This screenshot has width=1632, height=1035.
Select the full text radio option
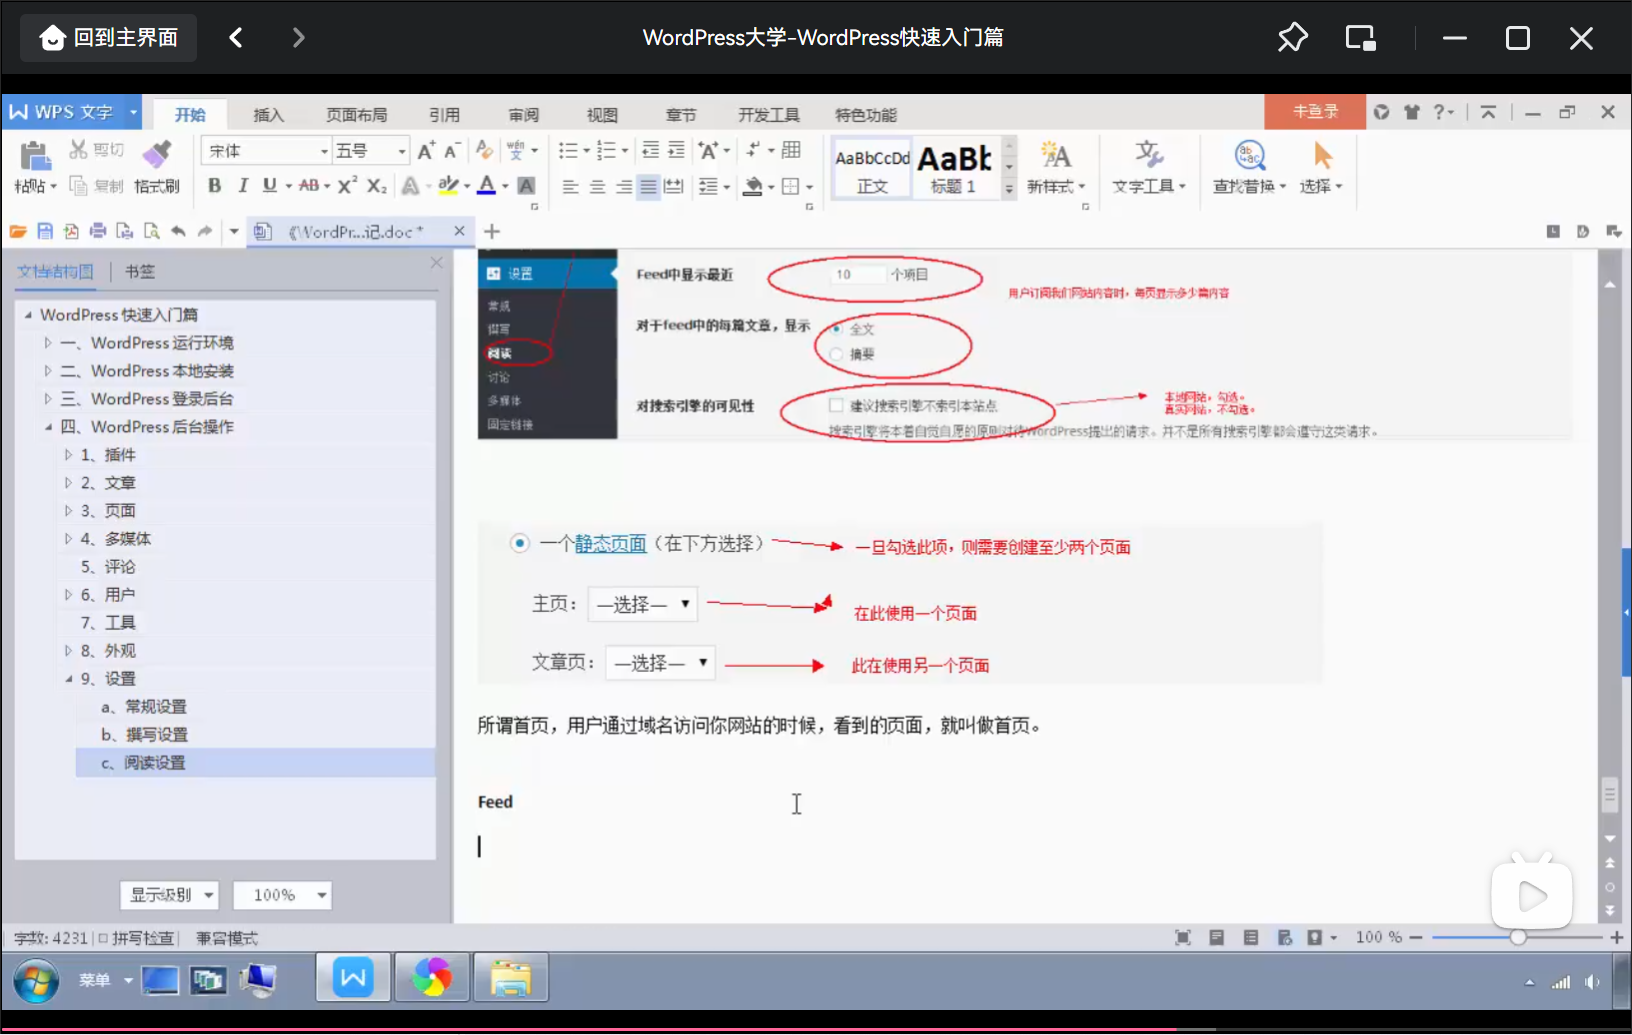837,328
